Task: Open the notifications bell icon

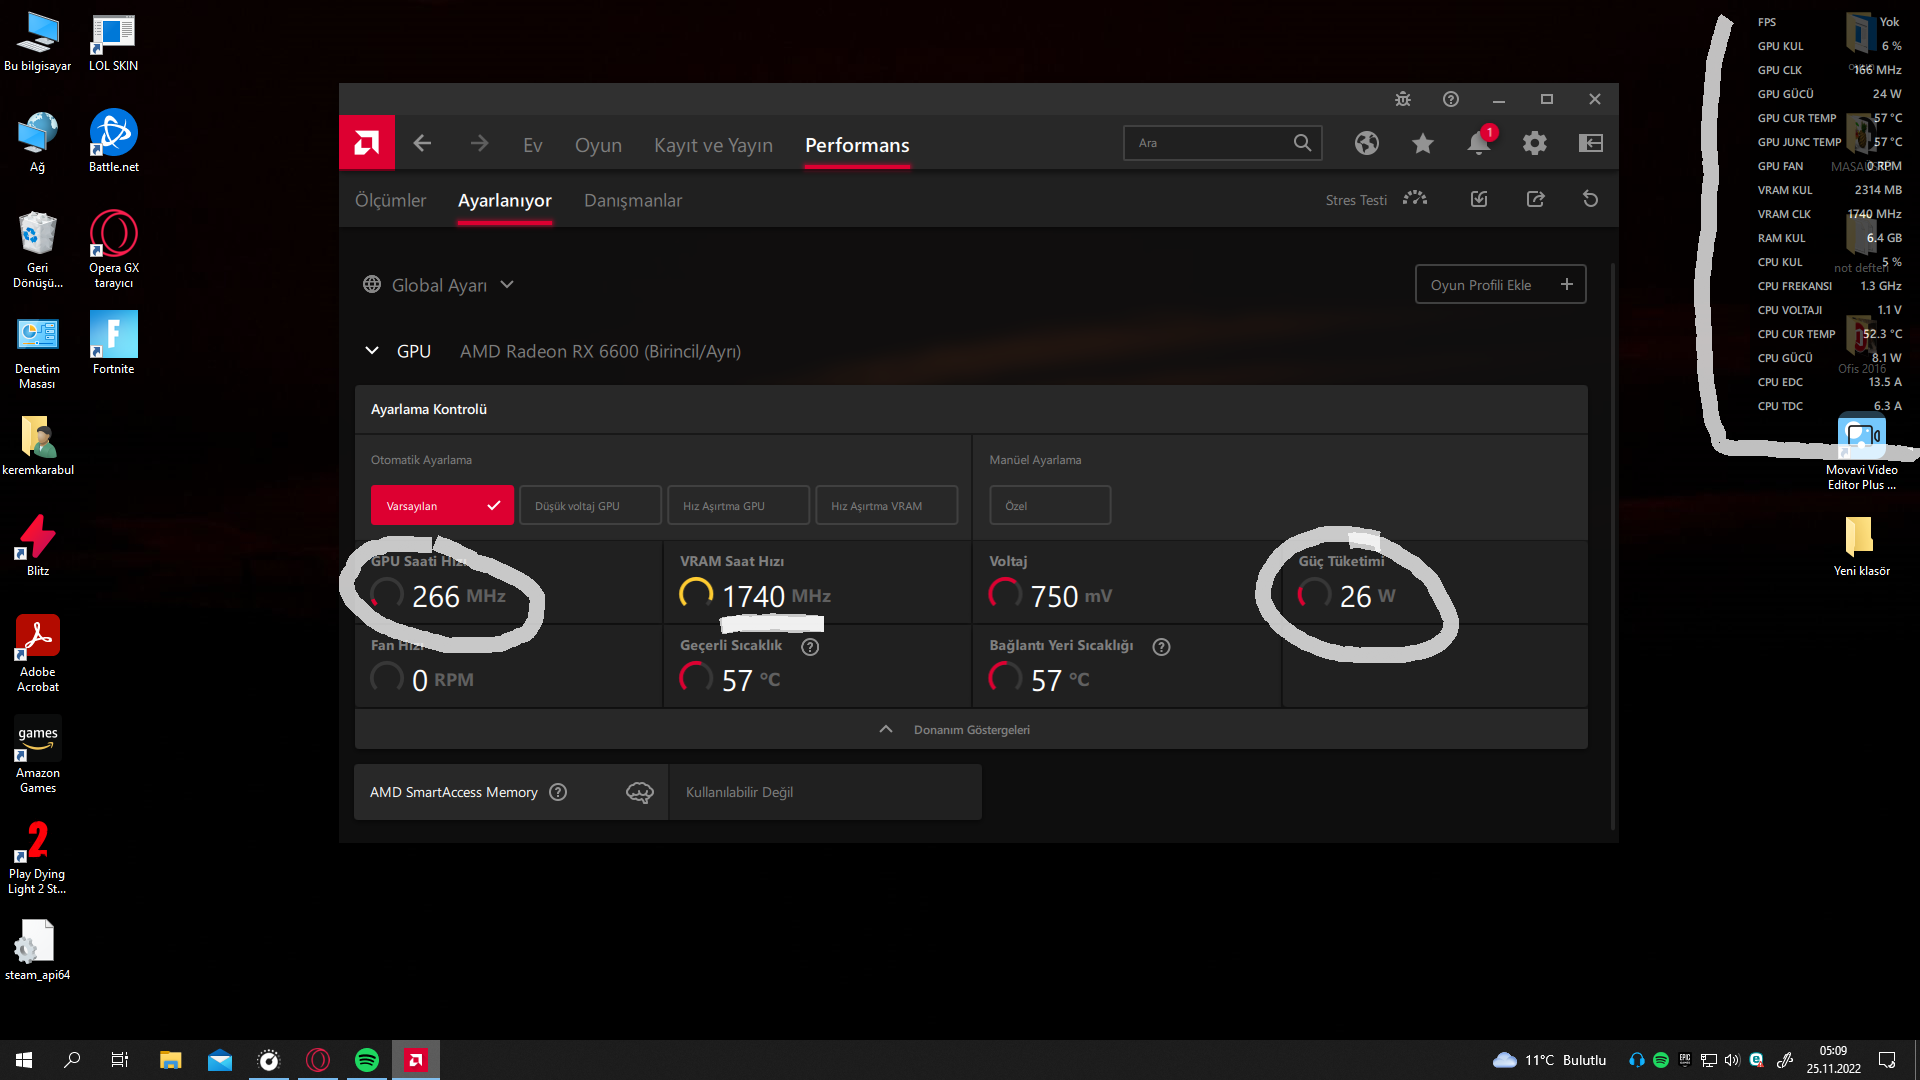Action: pos(1478,143)
